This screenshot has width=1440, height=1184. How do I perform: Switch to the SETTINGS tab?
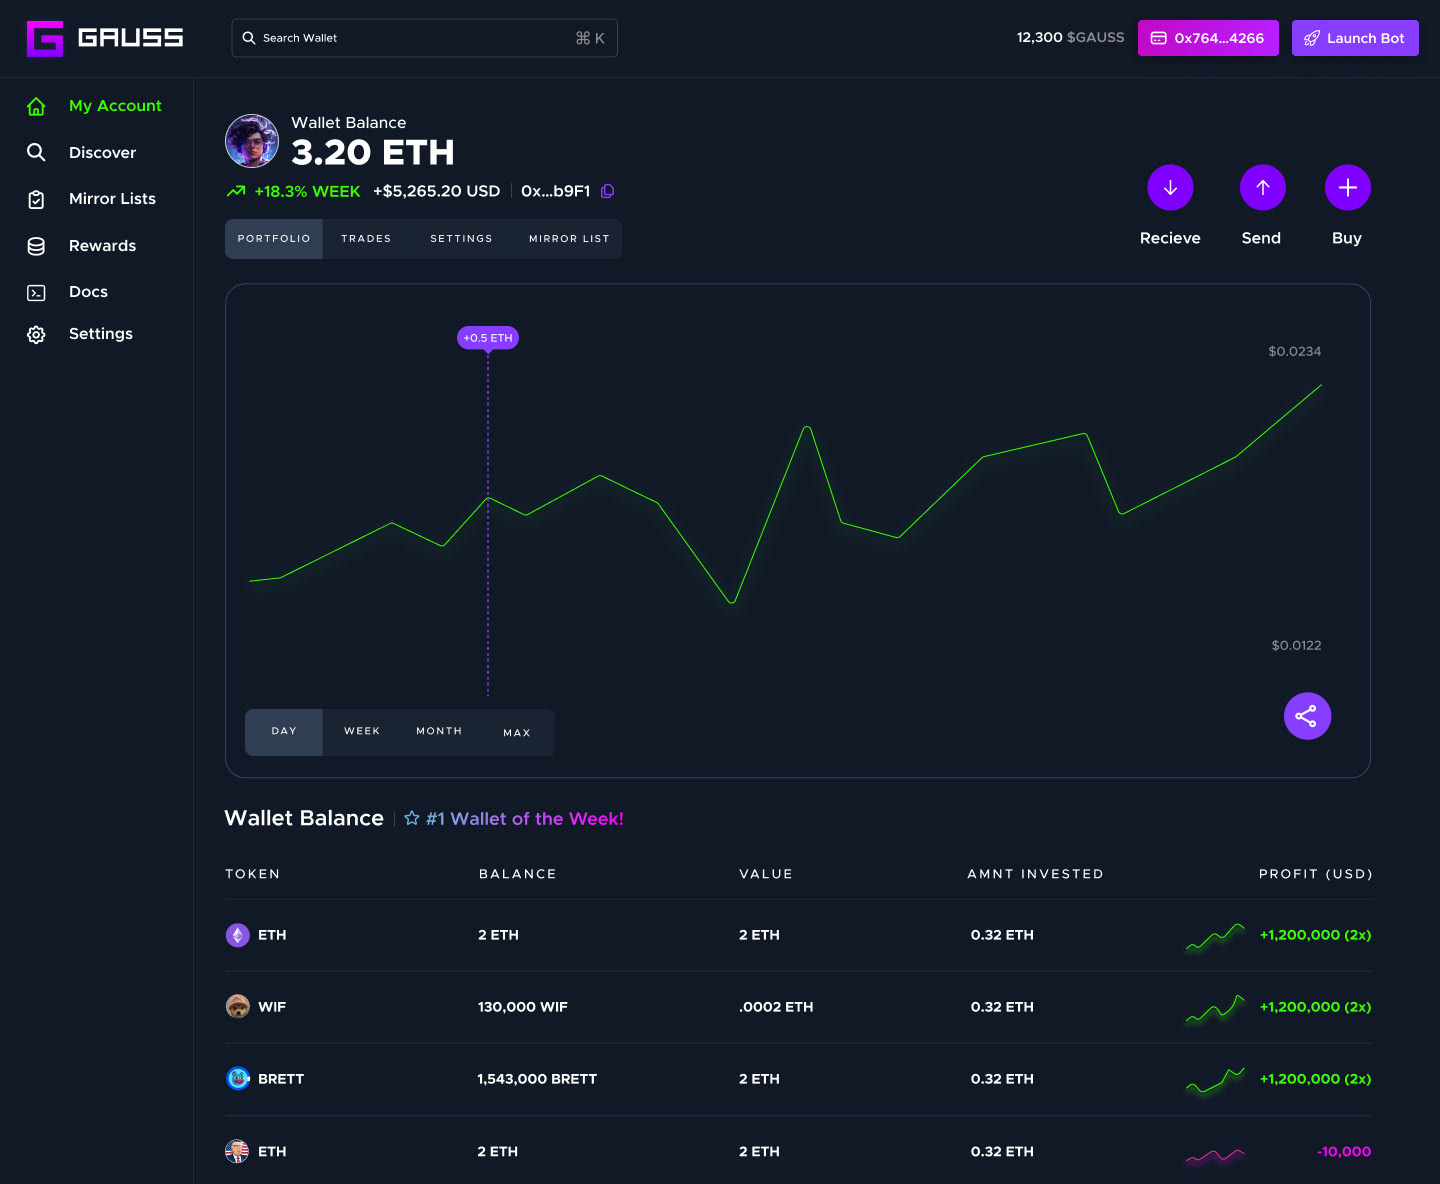tap(461, 239)
